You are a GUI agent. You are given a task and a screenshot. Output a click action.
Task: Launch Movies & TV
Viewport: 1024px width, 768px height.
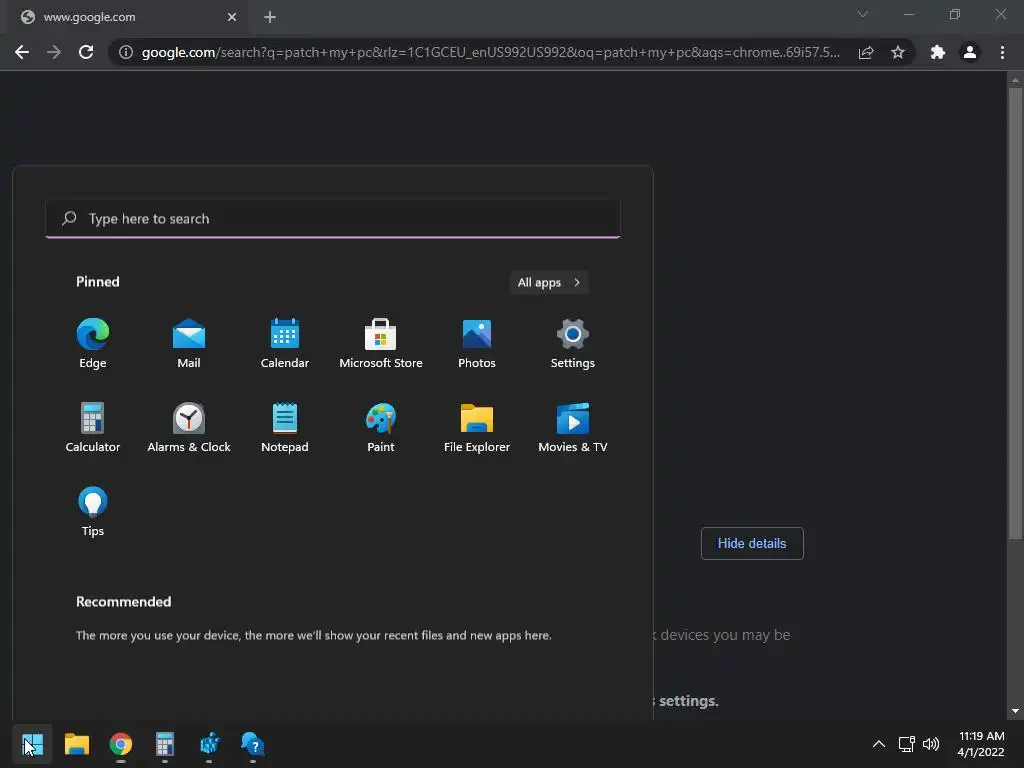click(x=573, y=428)
